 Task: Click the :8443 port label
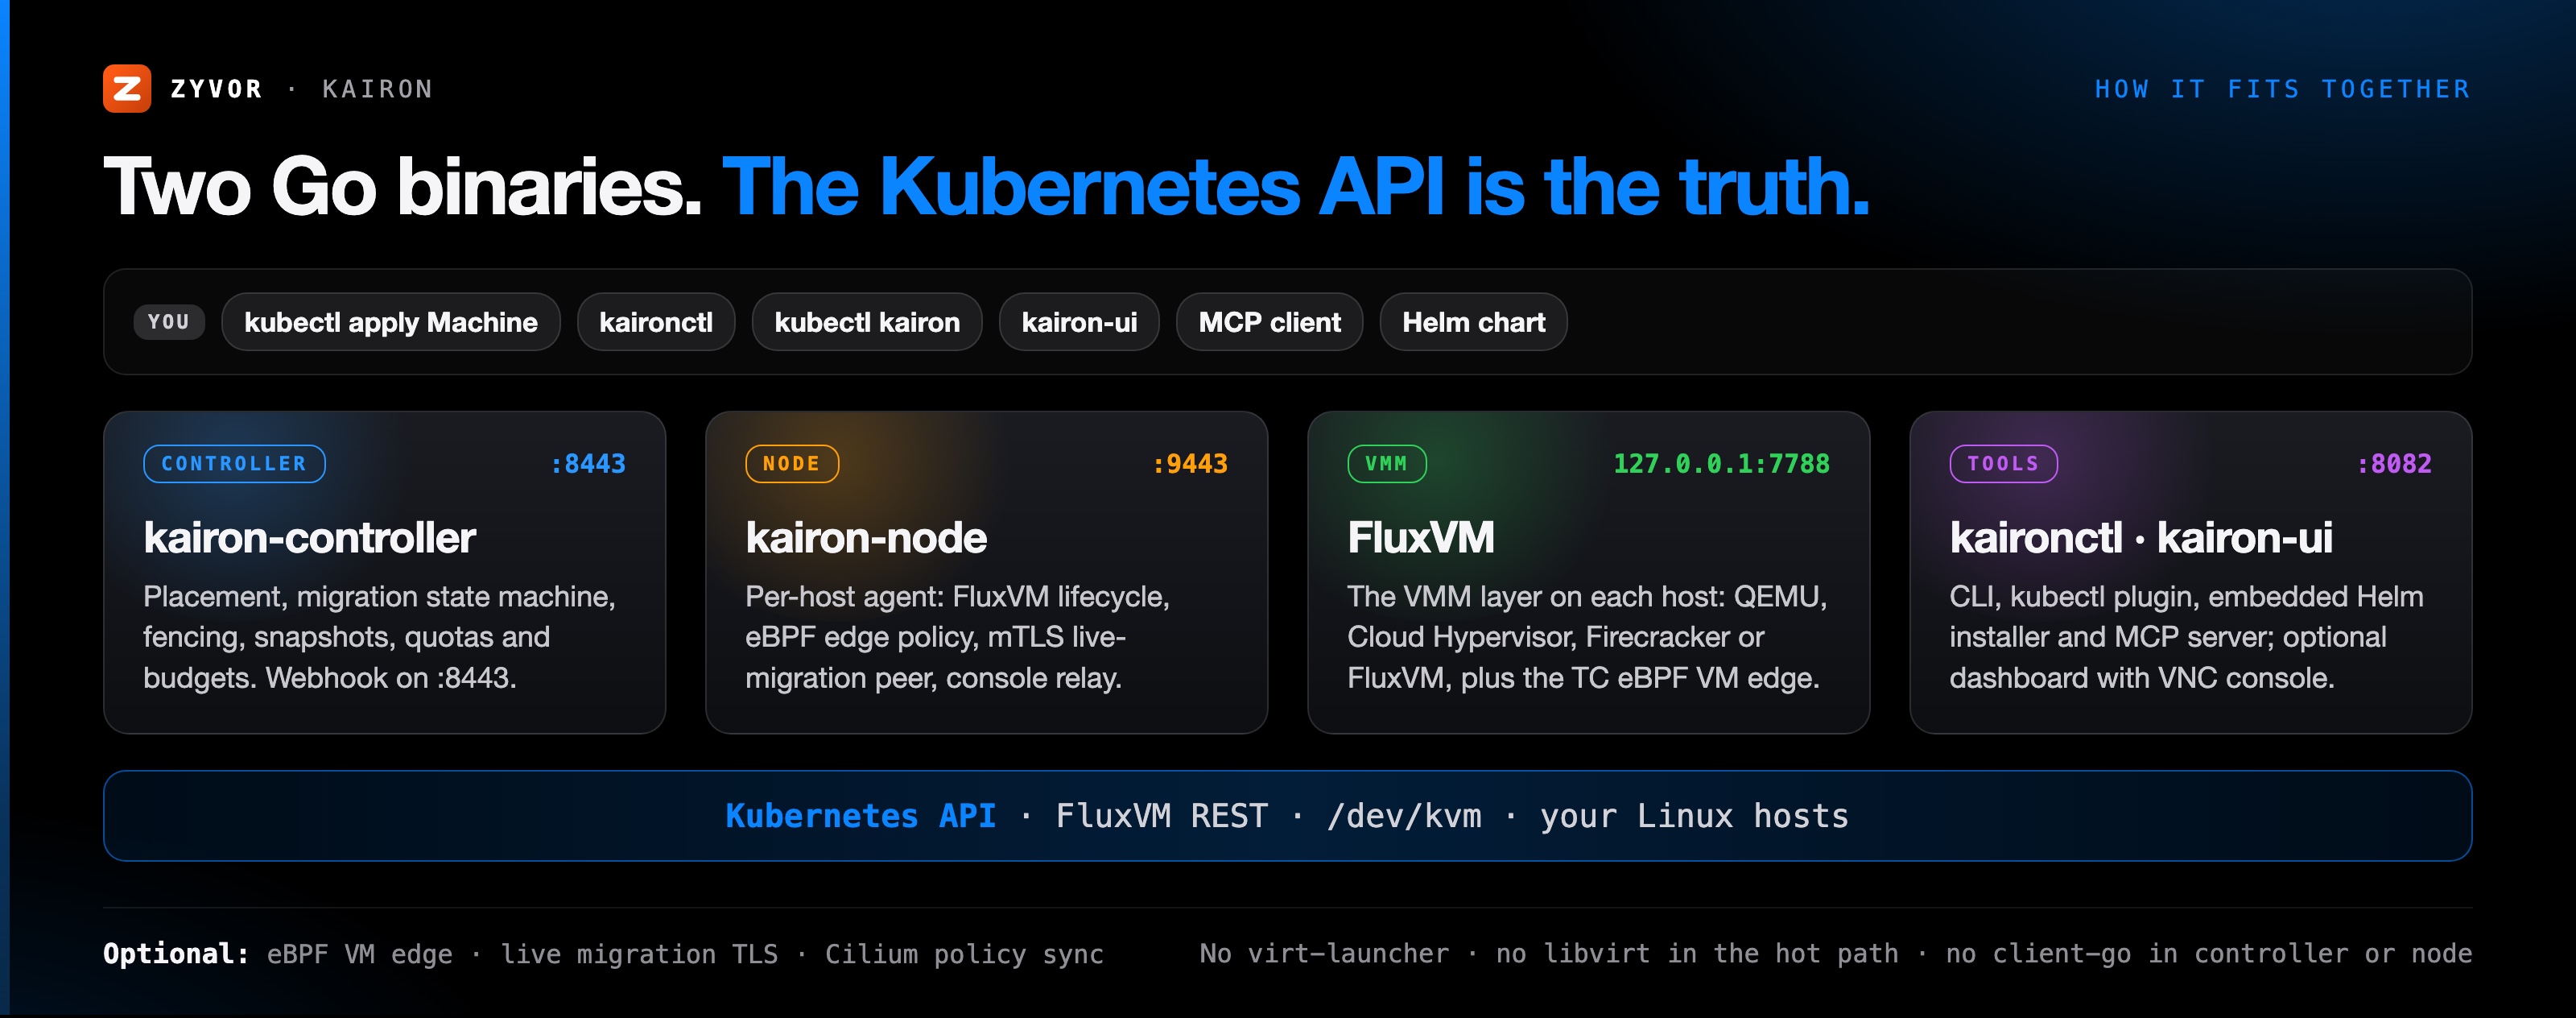(x=588, y=464)
